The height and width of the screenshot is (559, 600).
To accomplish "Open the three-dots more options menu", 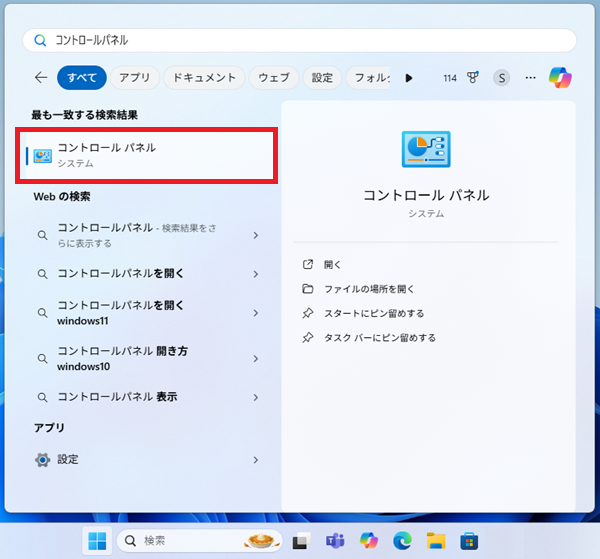I will tap(530, 78).
